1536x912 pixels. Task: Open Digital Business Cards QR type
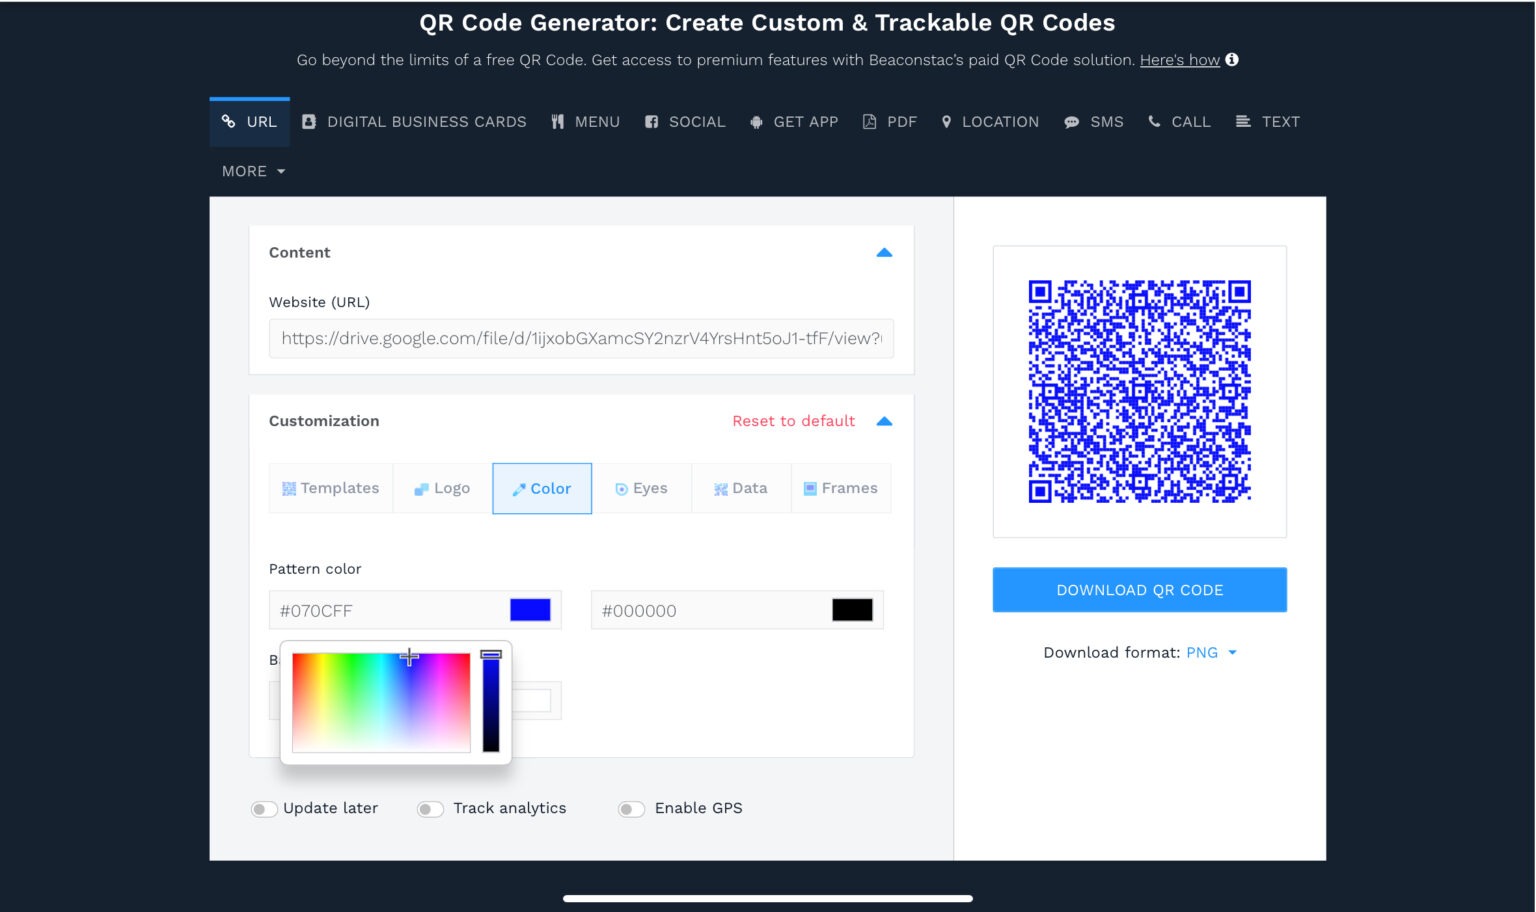point(414,121)
